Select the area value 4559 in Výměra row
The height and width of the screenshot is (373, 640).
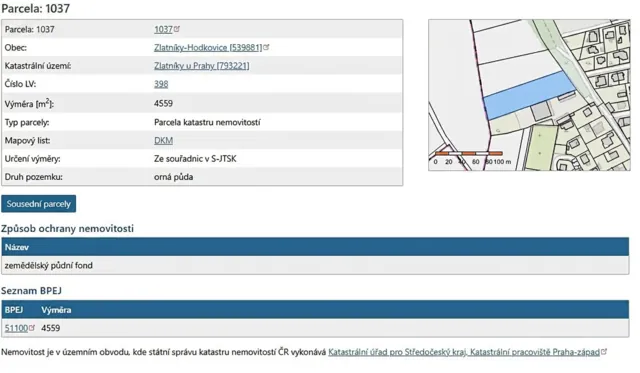pyautogui.click(x=163, y=104)
